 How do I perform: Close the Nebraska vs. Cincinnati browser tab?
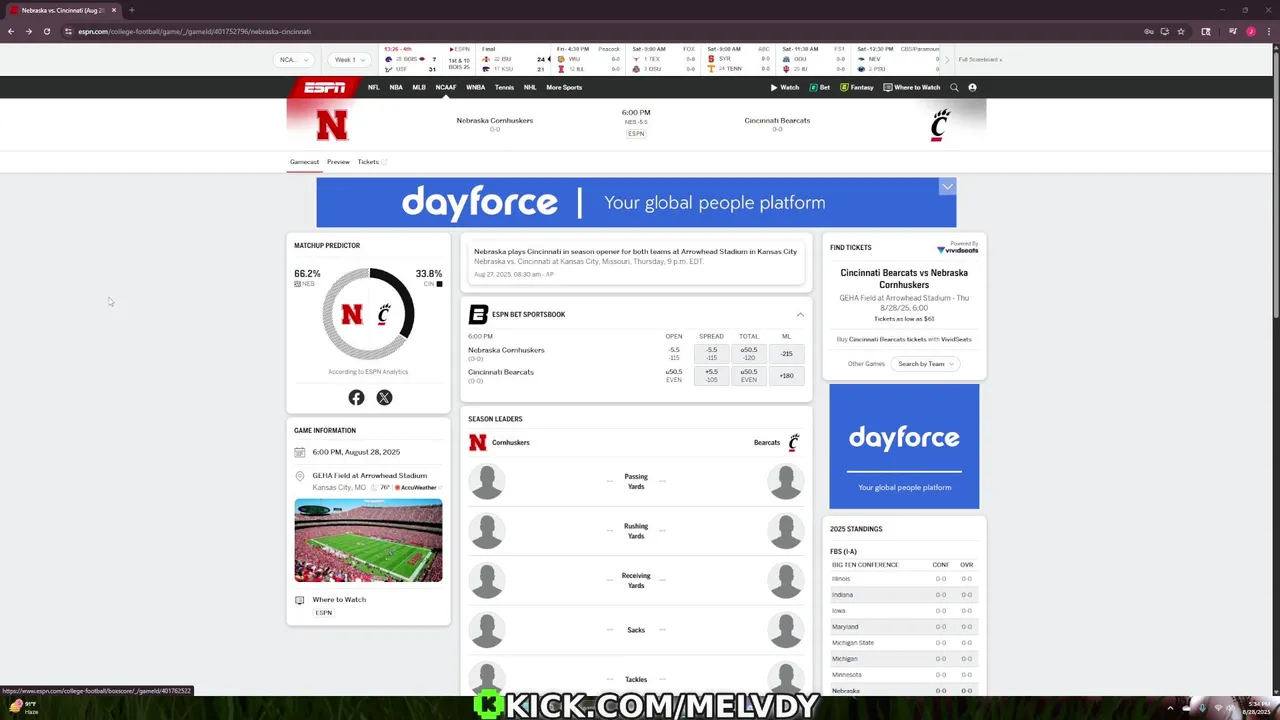(113, 10)
